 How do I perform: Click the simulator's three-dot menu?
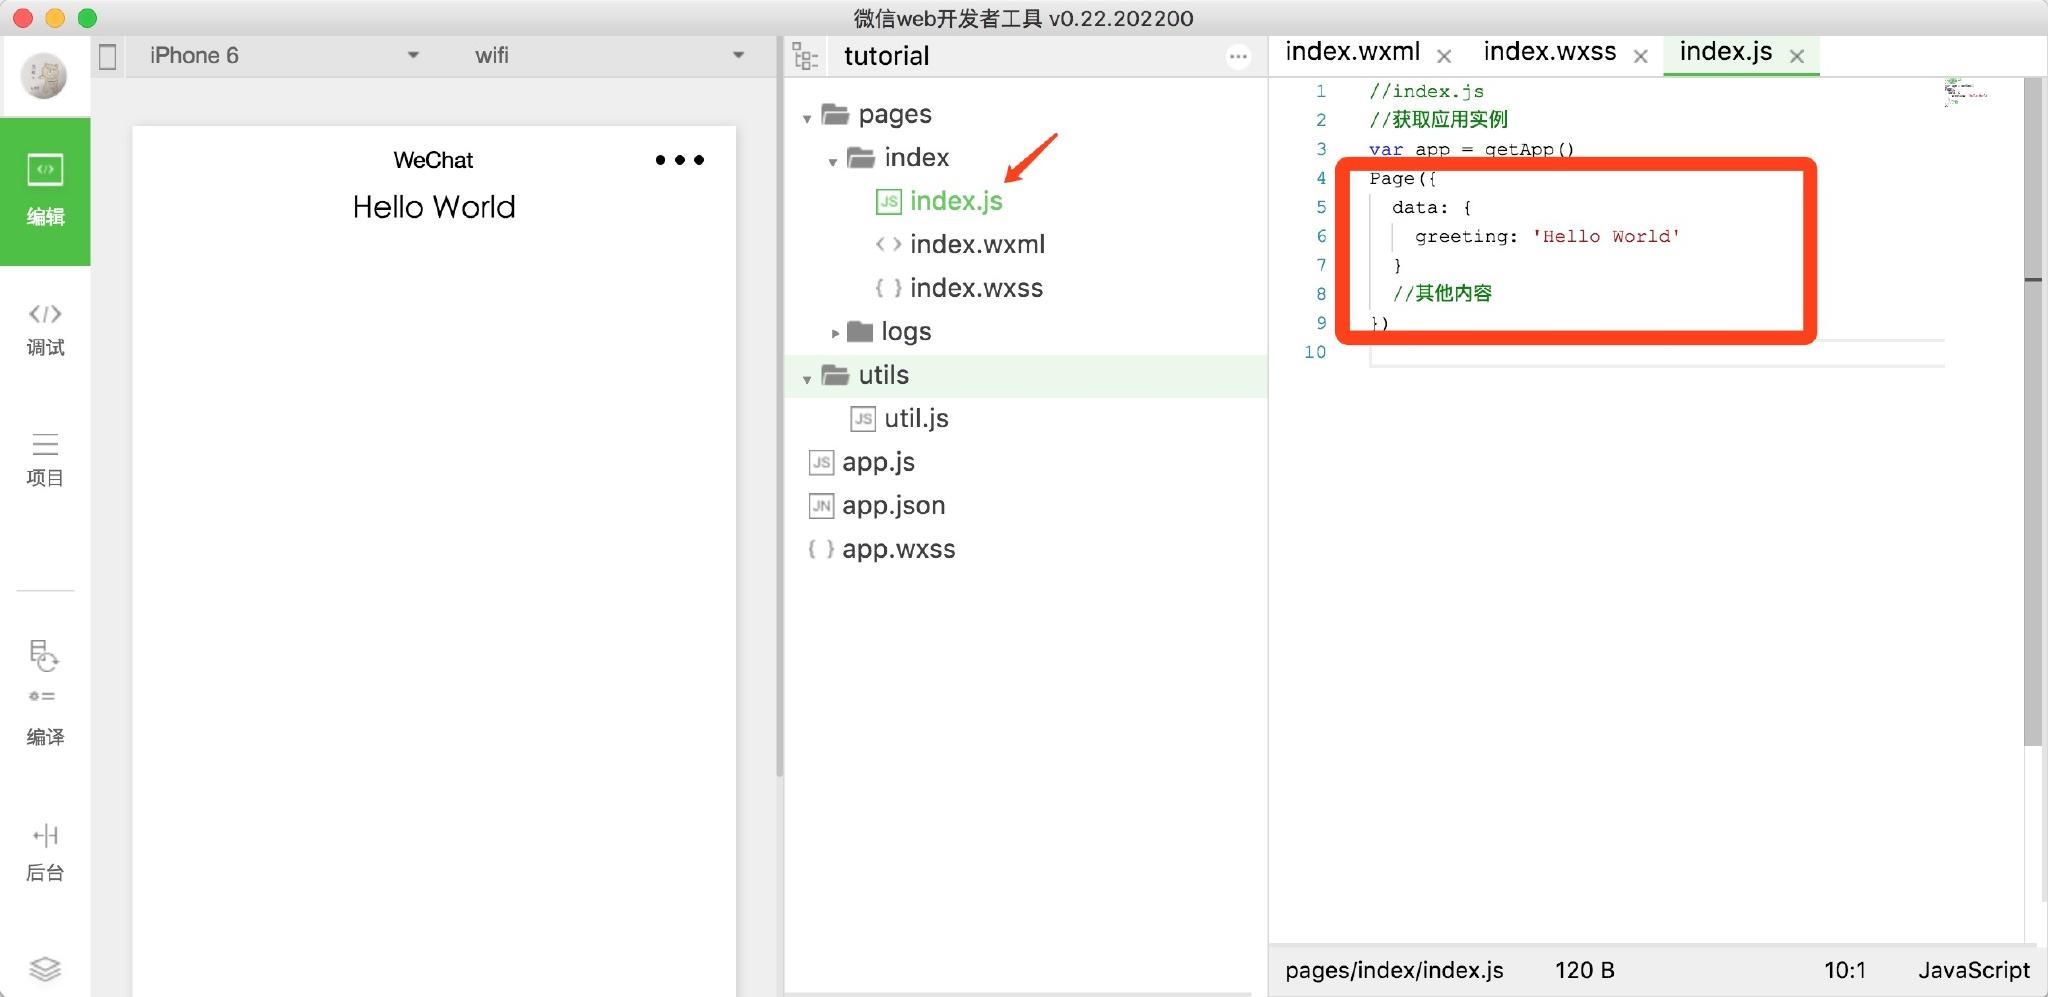click(680, 160)
